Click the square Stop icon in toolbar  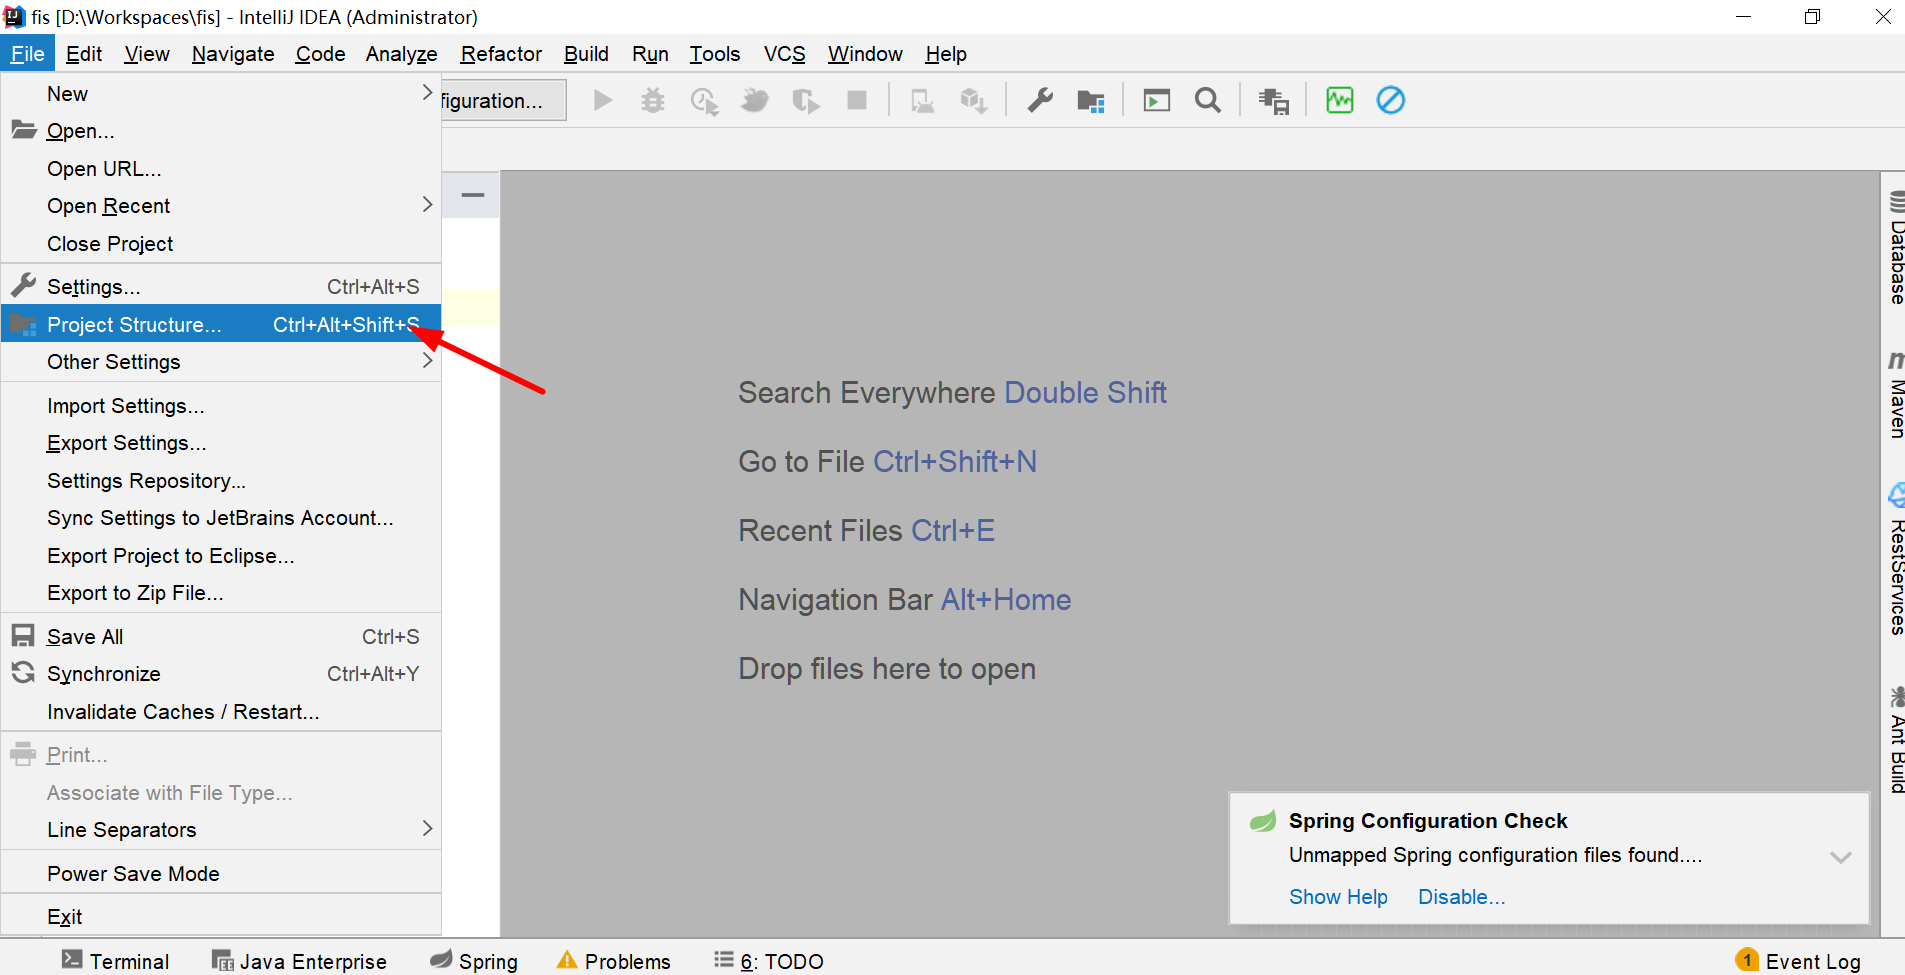tap(857, 100)
